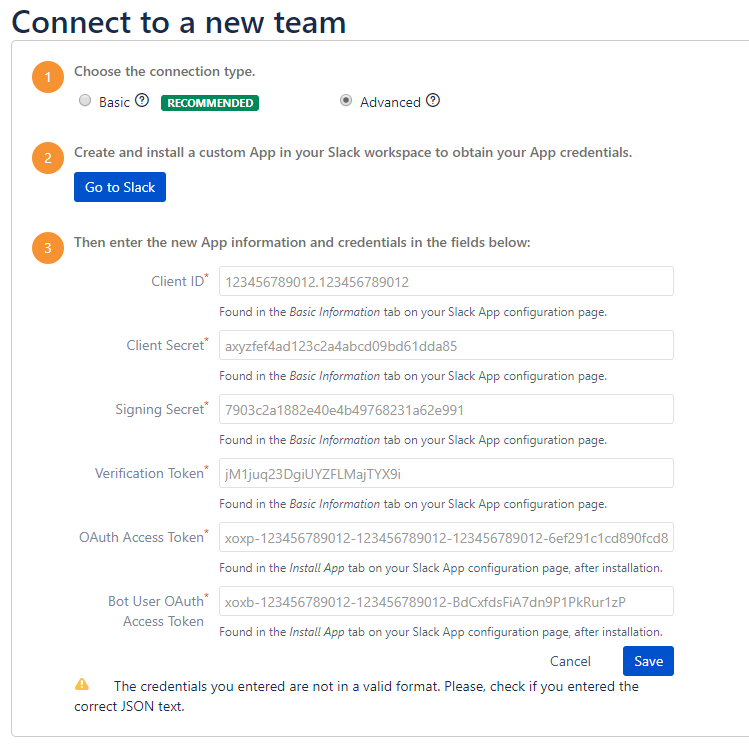Open the help icon next to Advanced
This screenshot has height=746, width=749.
click(x=433, y=100)
